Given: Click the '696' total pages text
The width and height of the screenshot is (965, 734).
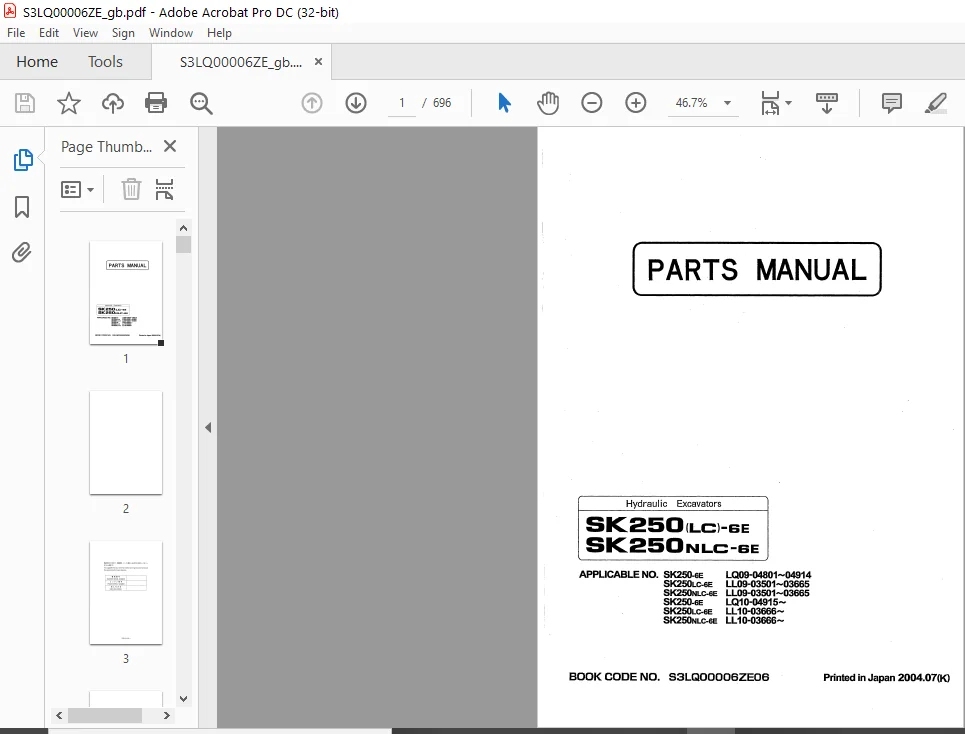Looking at the screenshot, I should pyautogui.click(x=442, y=103).
